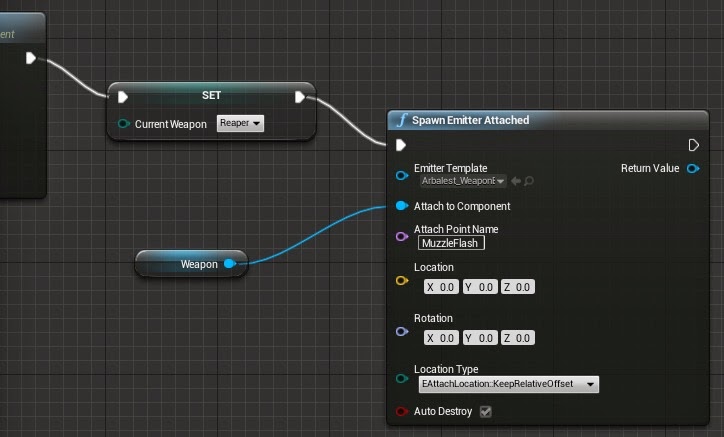Click the Weapon variable output pin
Viewport: 724px width, 437px height.
point(229,264)
